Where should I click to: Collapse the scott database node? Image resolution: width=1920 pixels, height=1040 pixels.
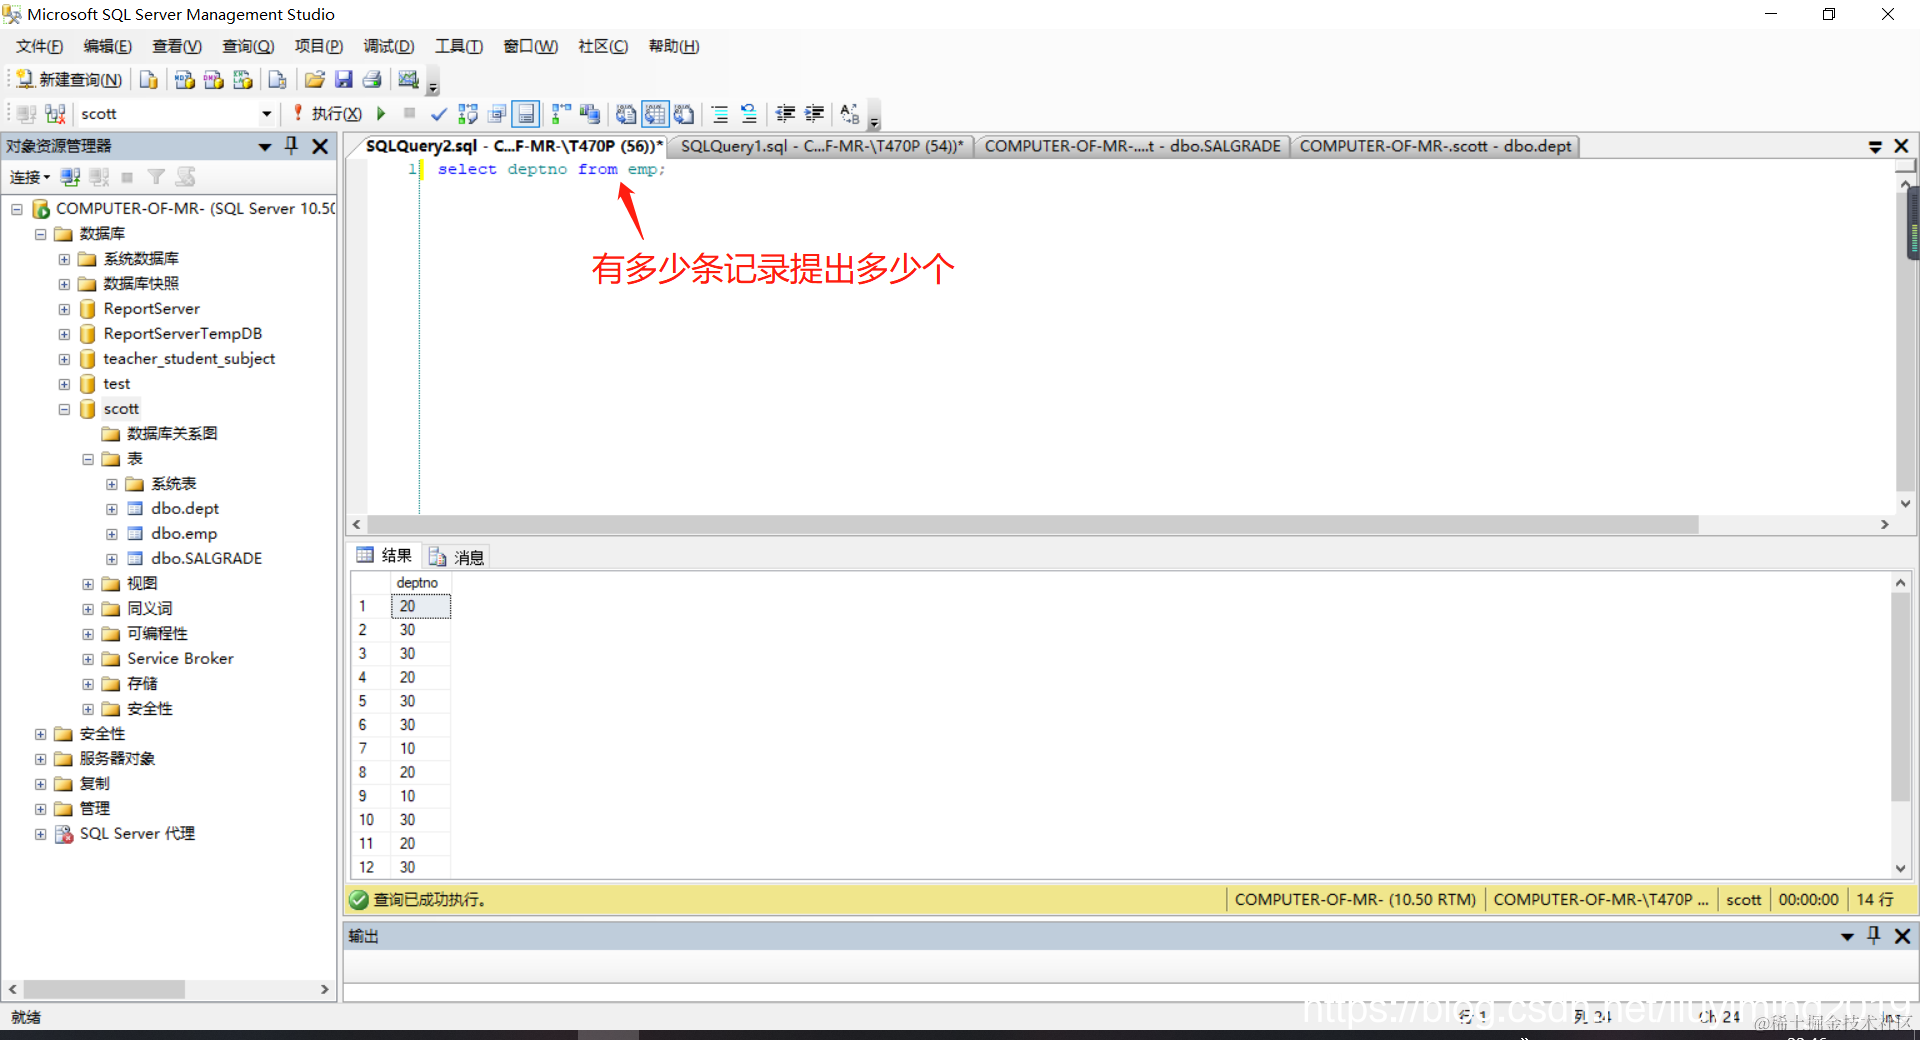pos(64,409)
